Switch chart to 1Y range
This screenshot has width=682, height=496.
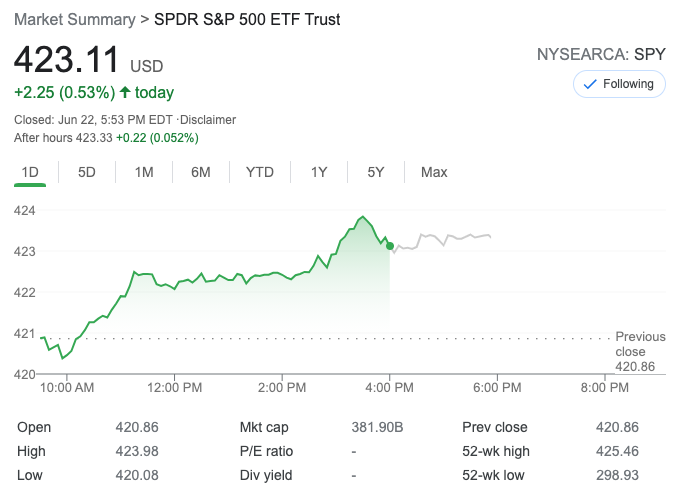319,172
